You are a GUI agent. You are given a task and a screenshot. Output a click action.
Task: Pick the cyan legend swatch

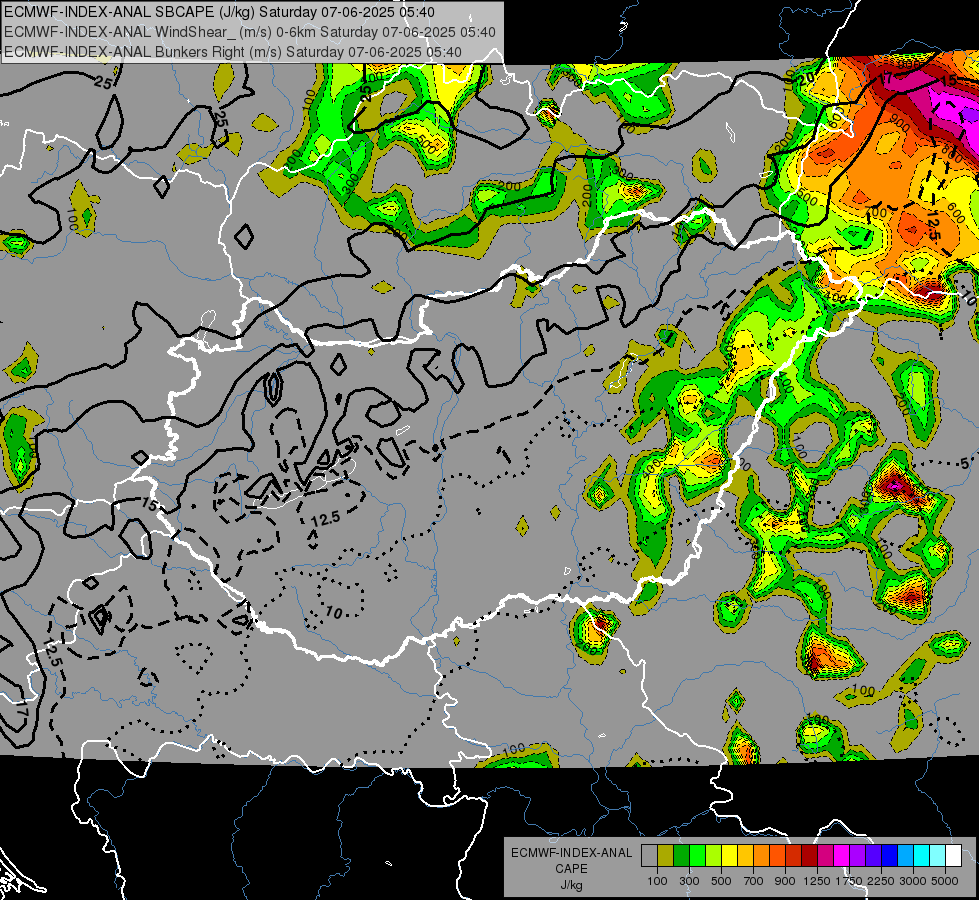coord(922,856)
